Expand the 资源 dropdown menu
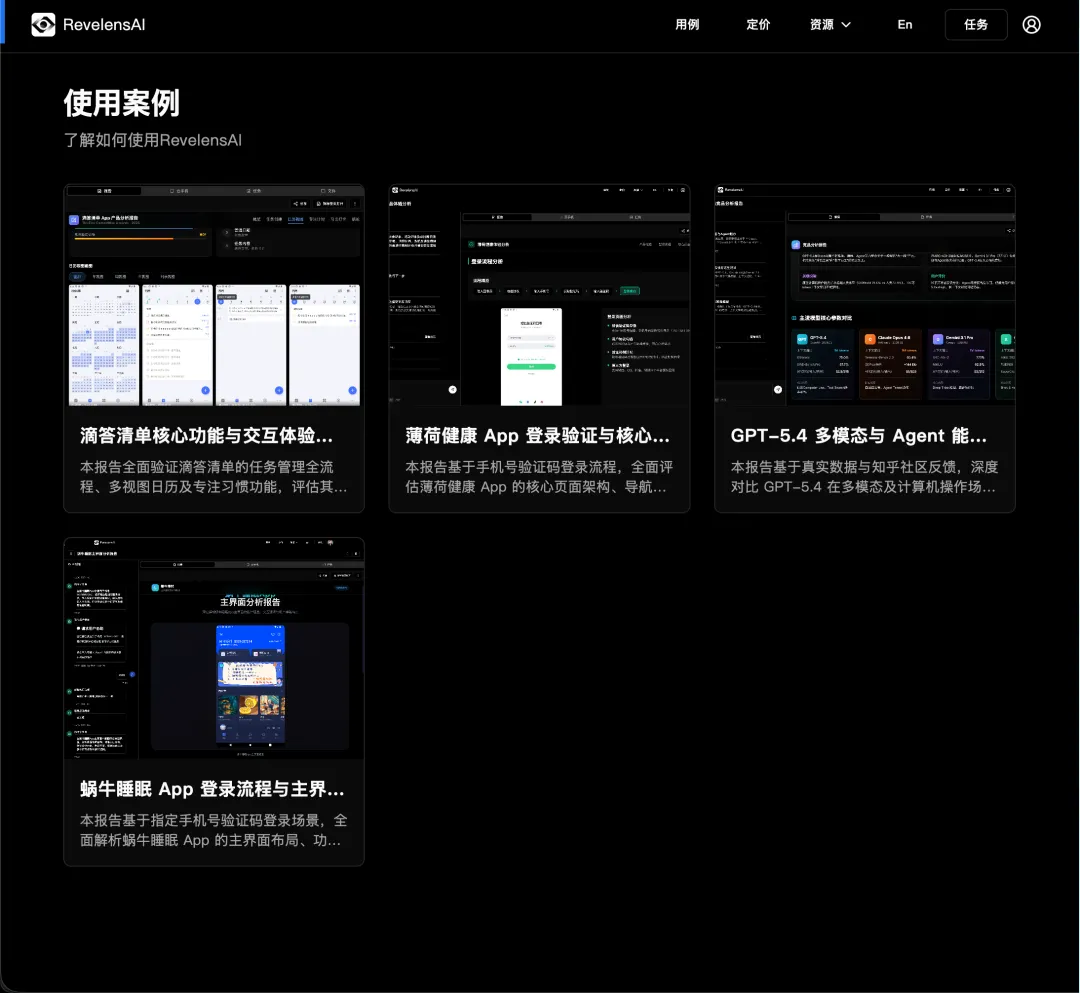 point(830,25)
